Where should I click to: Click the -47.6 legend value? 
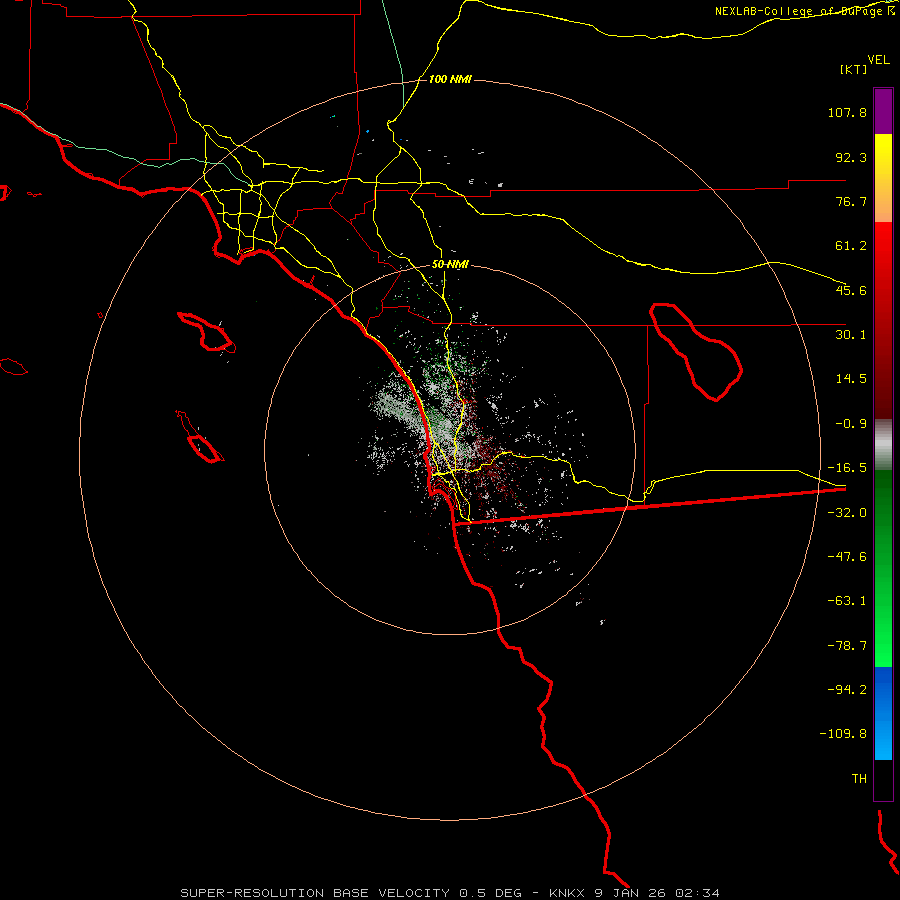click(847, 557)
